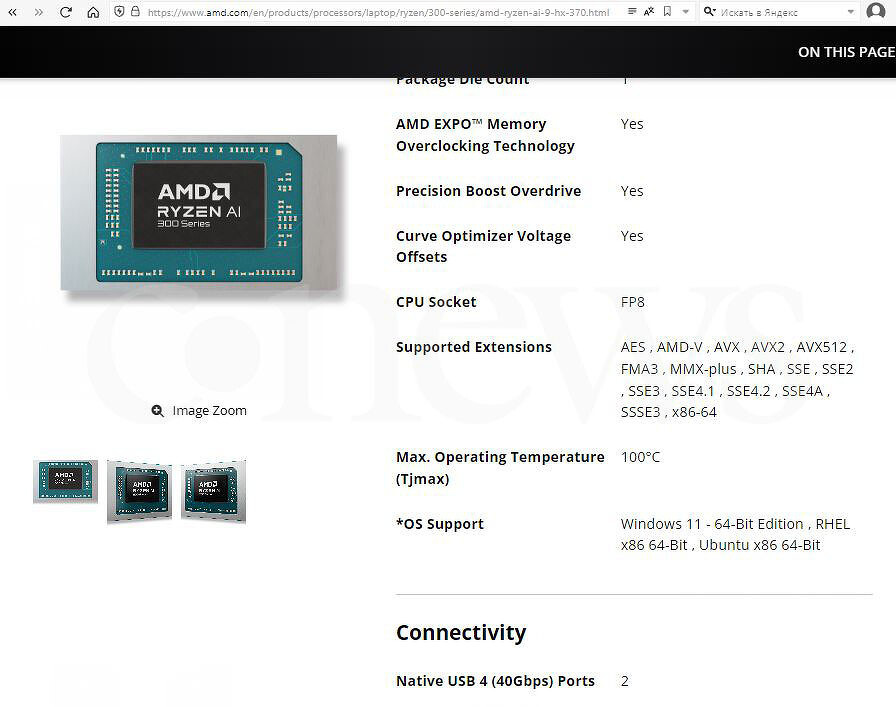This screenshot has height=707, width=896.
Task: Click the Max. Operating Temperature (Tjmax) label
Action: click(x=500, y=468)
